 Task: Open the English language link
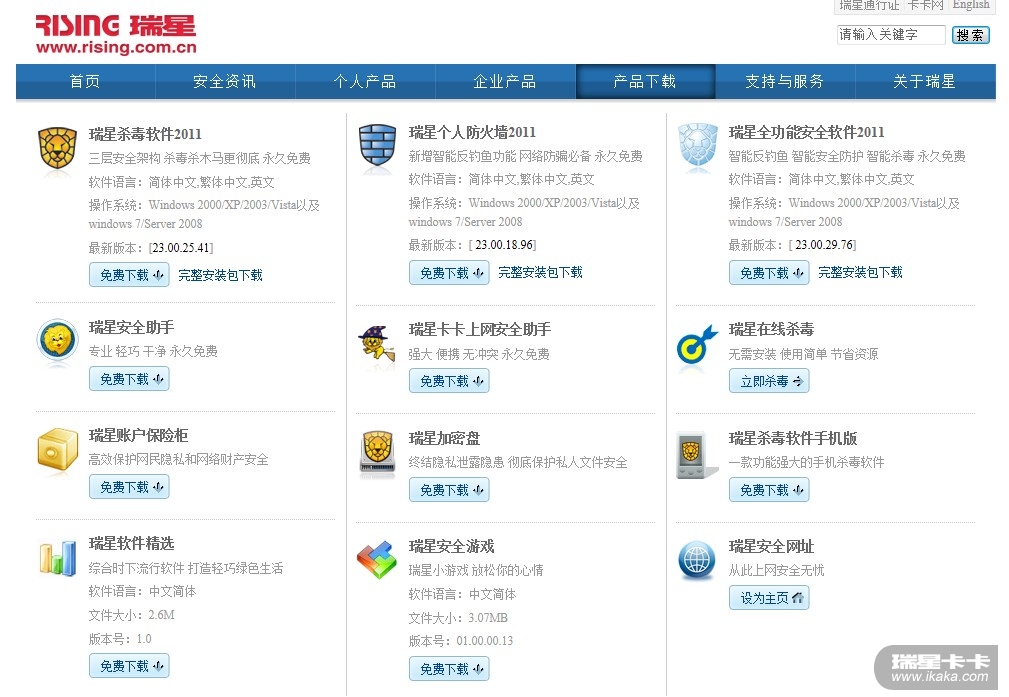[971, 5]
